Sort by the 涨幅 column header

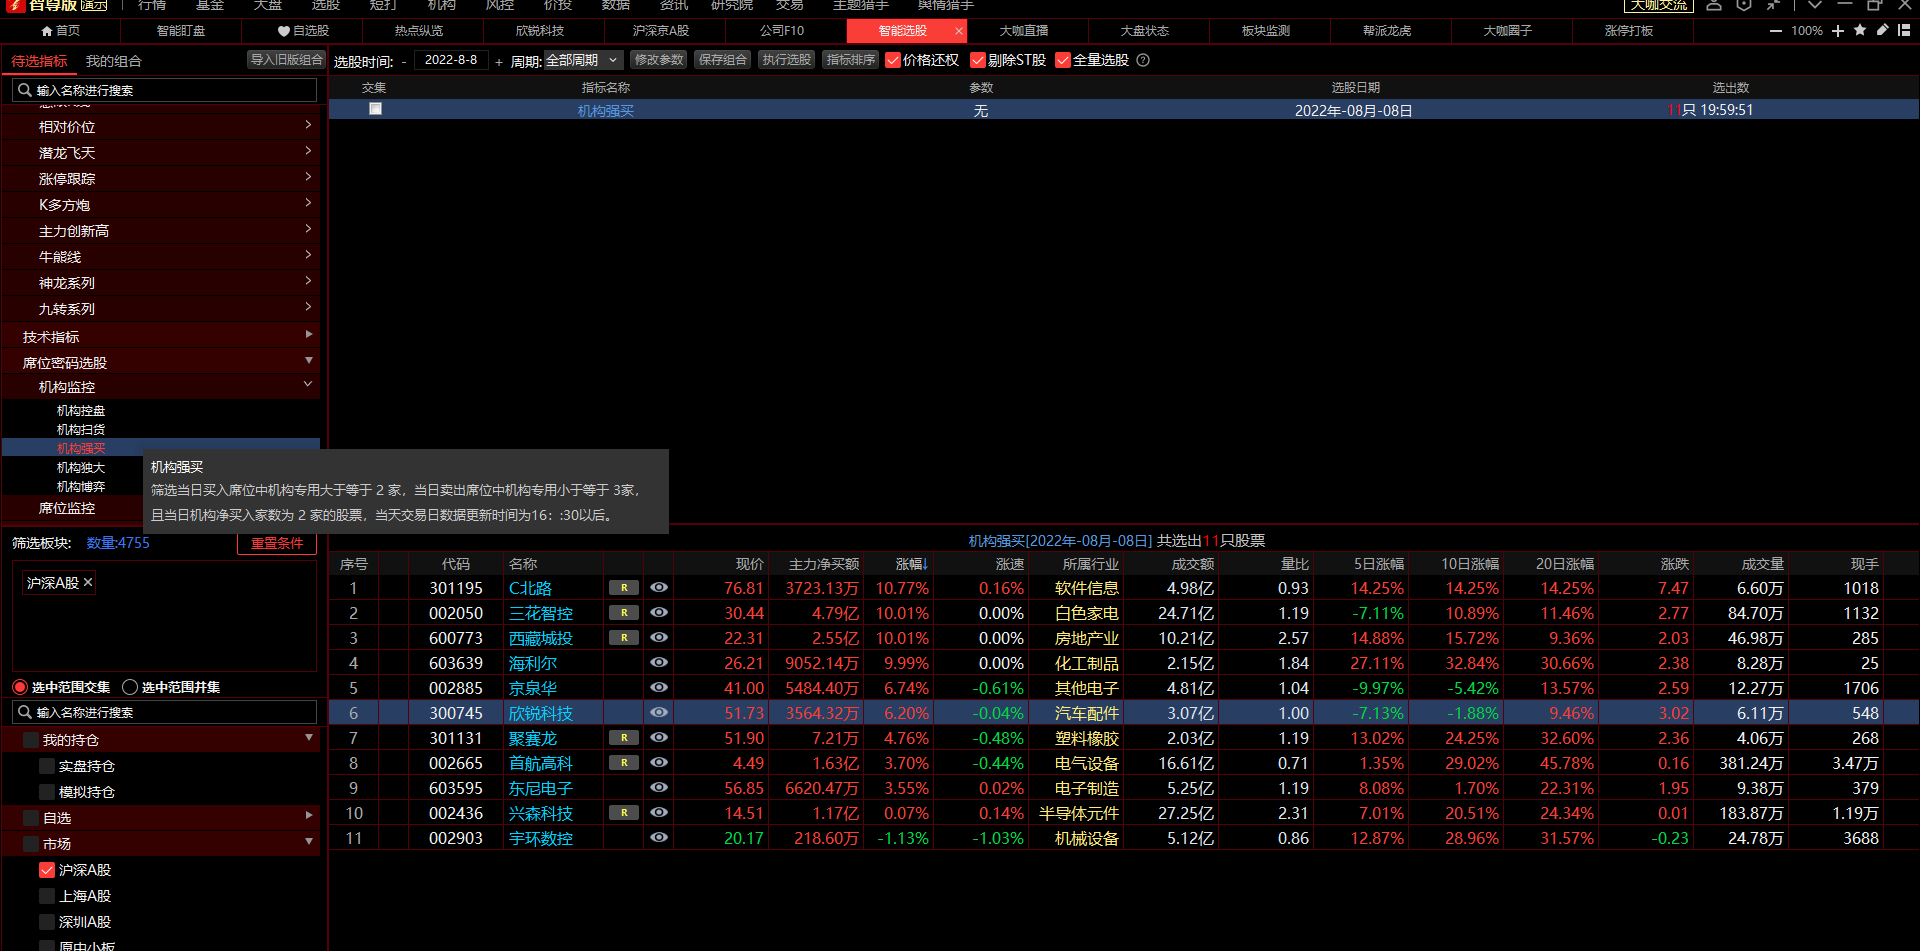tap(911, 564)
